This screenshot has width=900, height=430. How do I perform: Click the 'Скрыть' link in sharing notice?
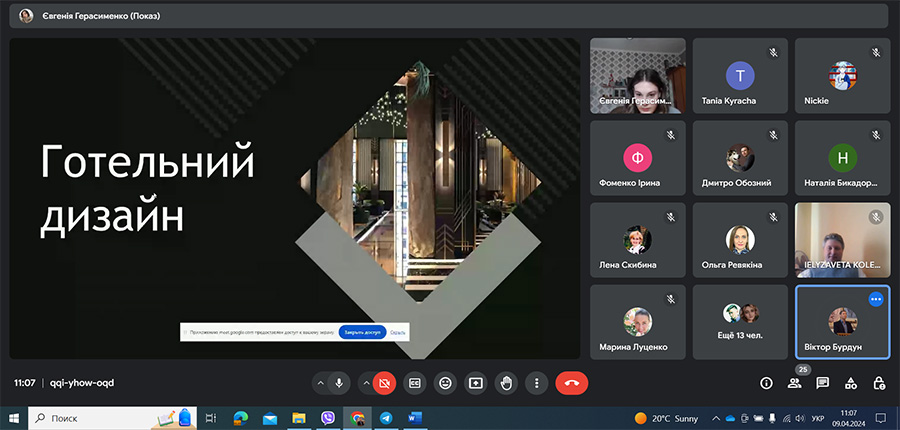tap(398, 332)
